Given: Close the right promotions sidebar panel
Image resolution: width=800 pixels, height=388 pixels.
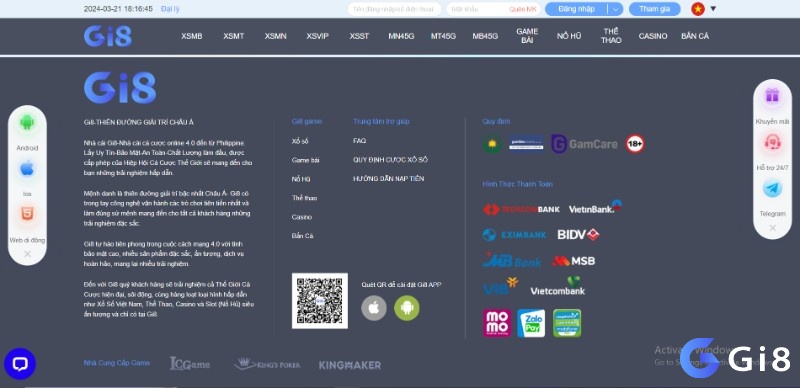Looking at the screenshot, I should click(x=772, y=228).
